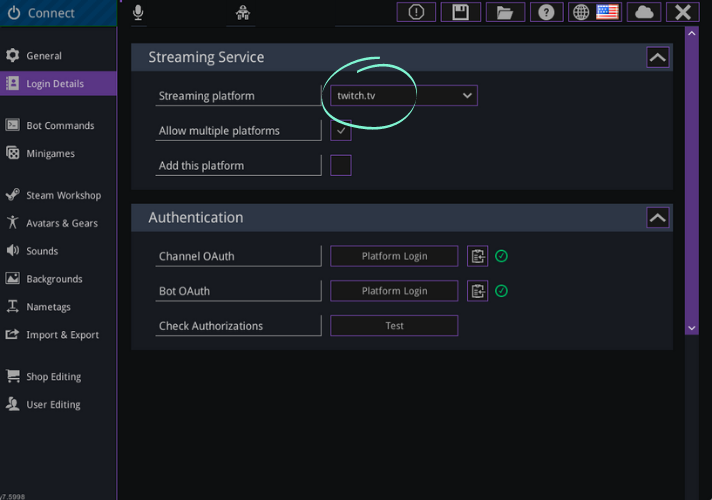Viewport: 712px width, 500px height.
Task: Enable the Add this platform checkbox
Action: (341, 165)
